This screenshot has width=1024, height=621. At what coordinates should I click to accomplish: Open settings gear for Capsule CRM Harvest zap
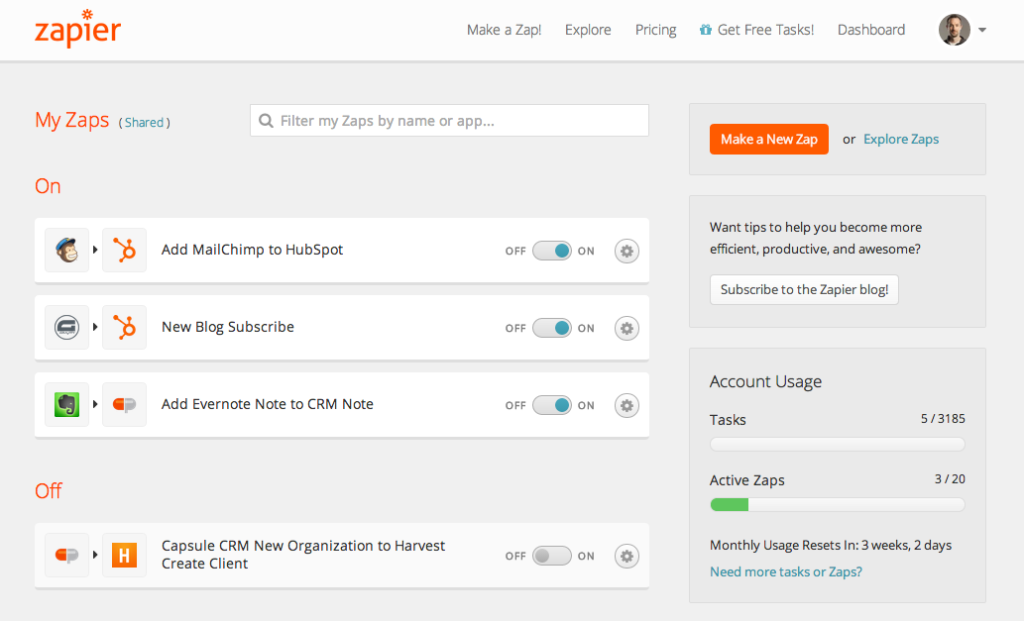pos(626,556)
